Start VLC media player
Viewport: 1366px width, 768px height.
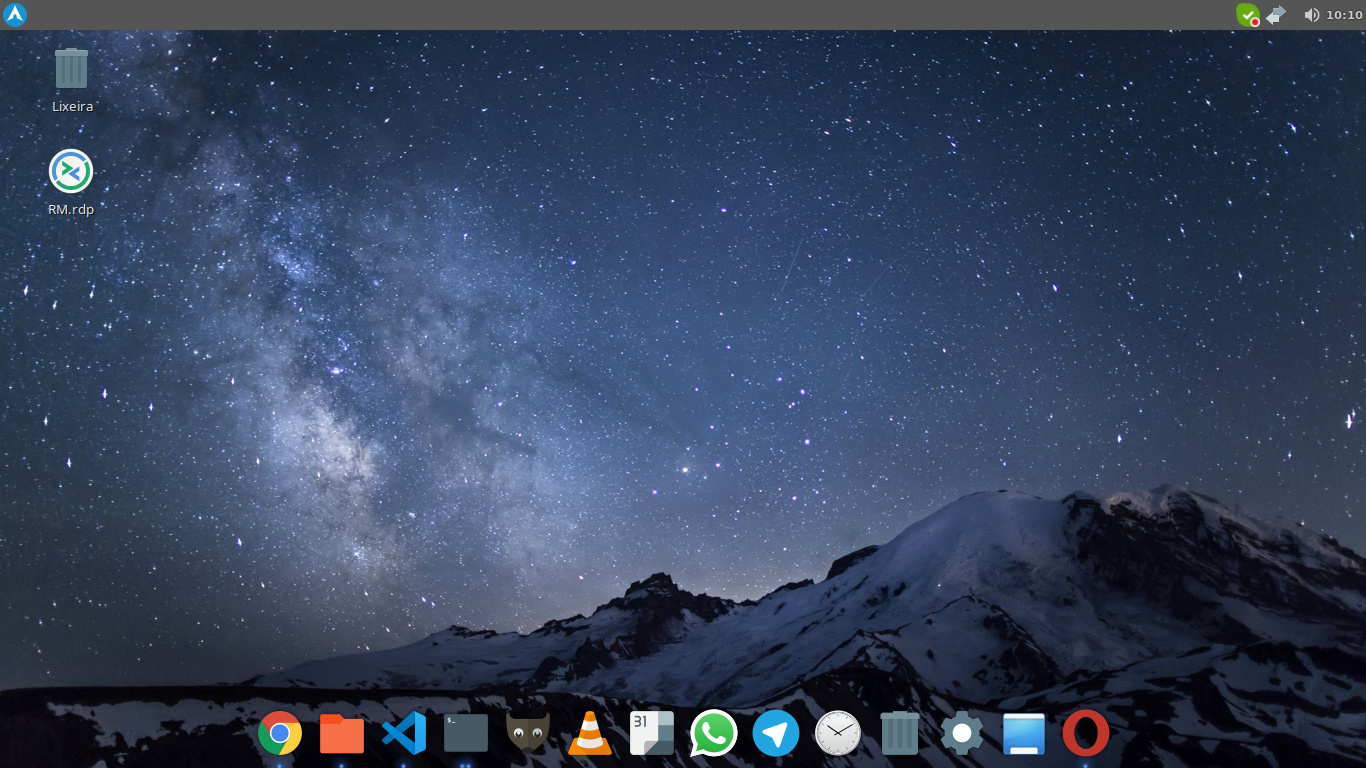click(590, 734)
